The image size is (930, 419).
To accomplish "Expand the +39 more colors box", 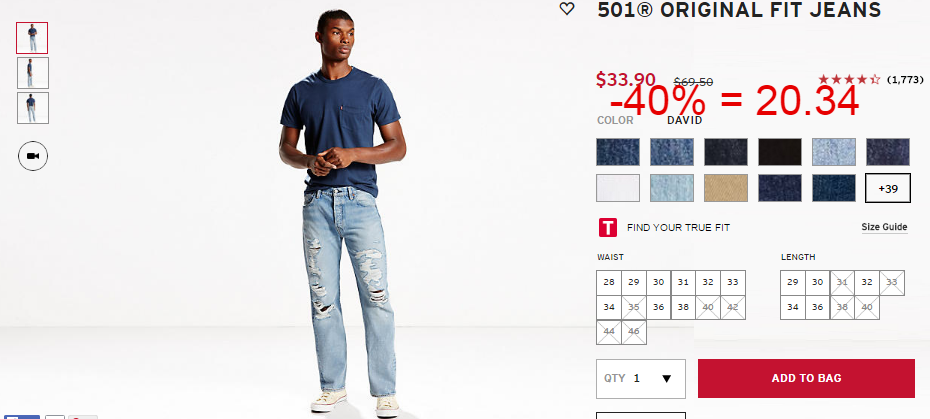I will click(x=888, y=188).
